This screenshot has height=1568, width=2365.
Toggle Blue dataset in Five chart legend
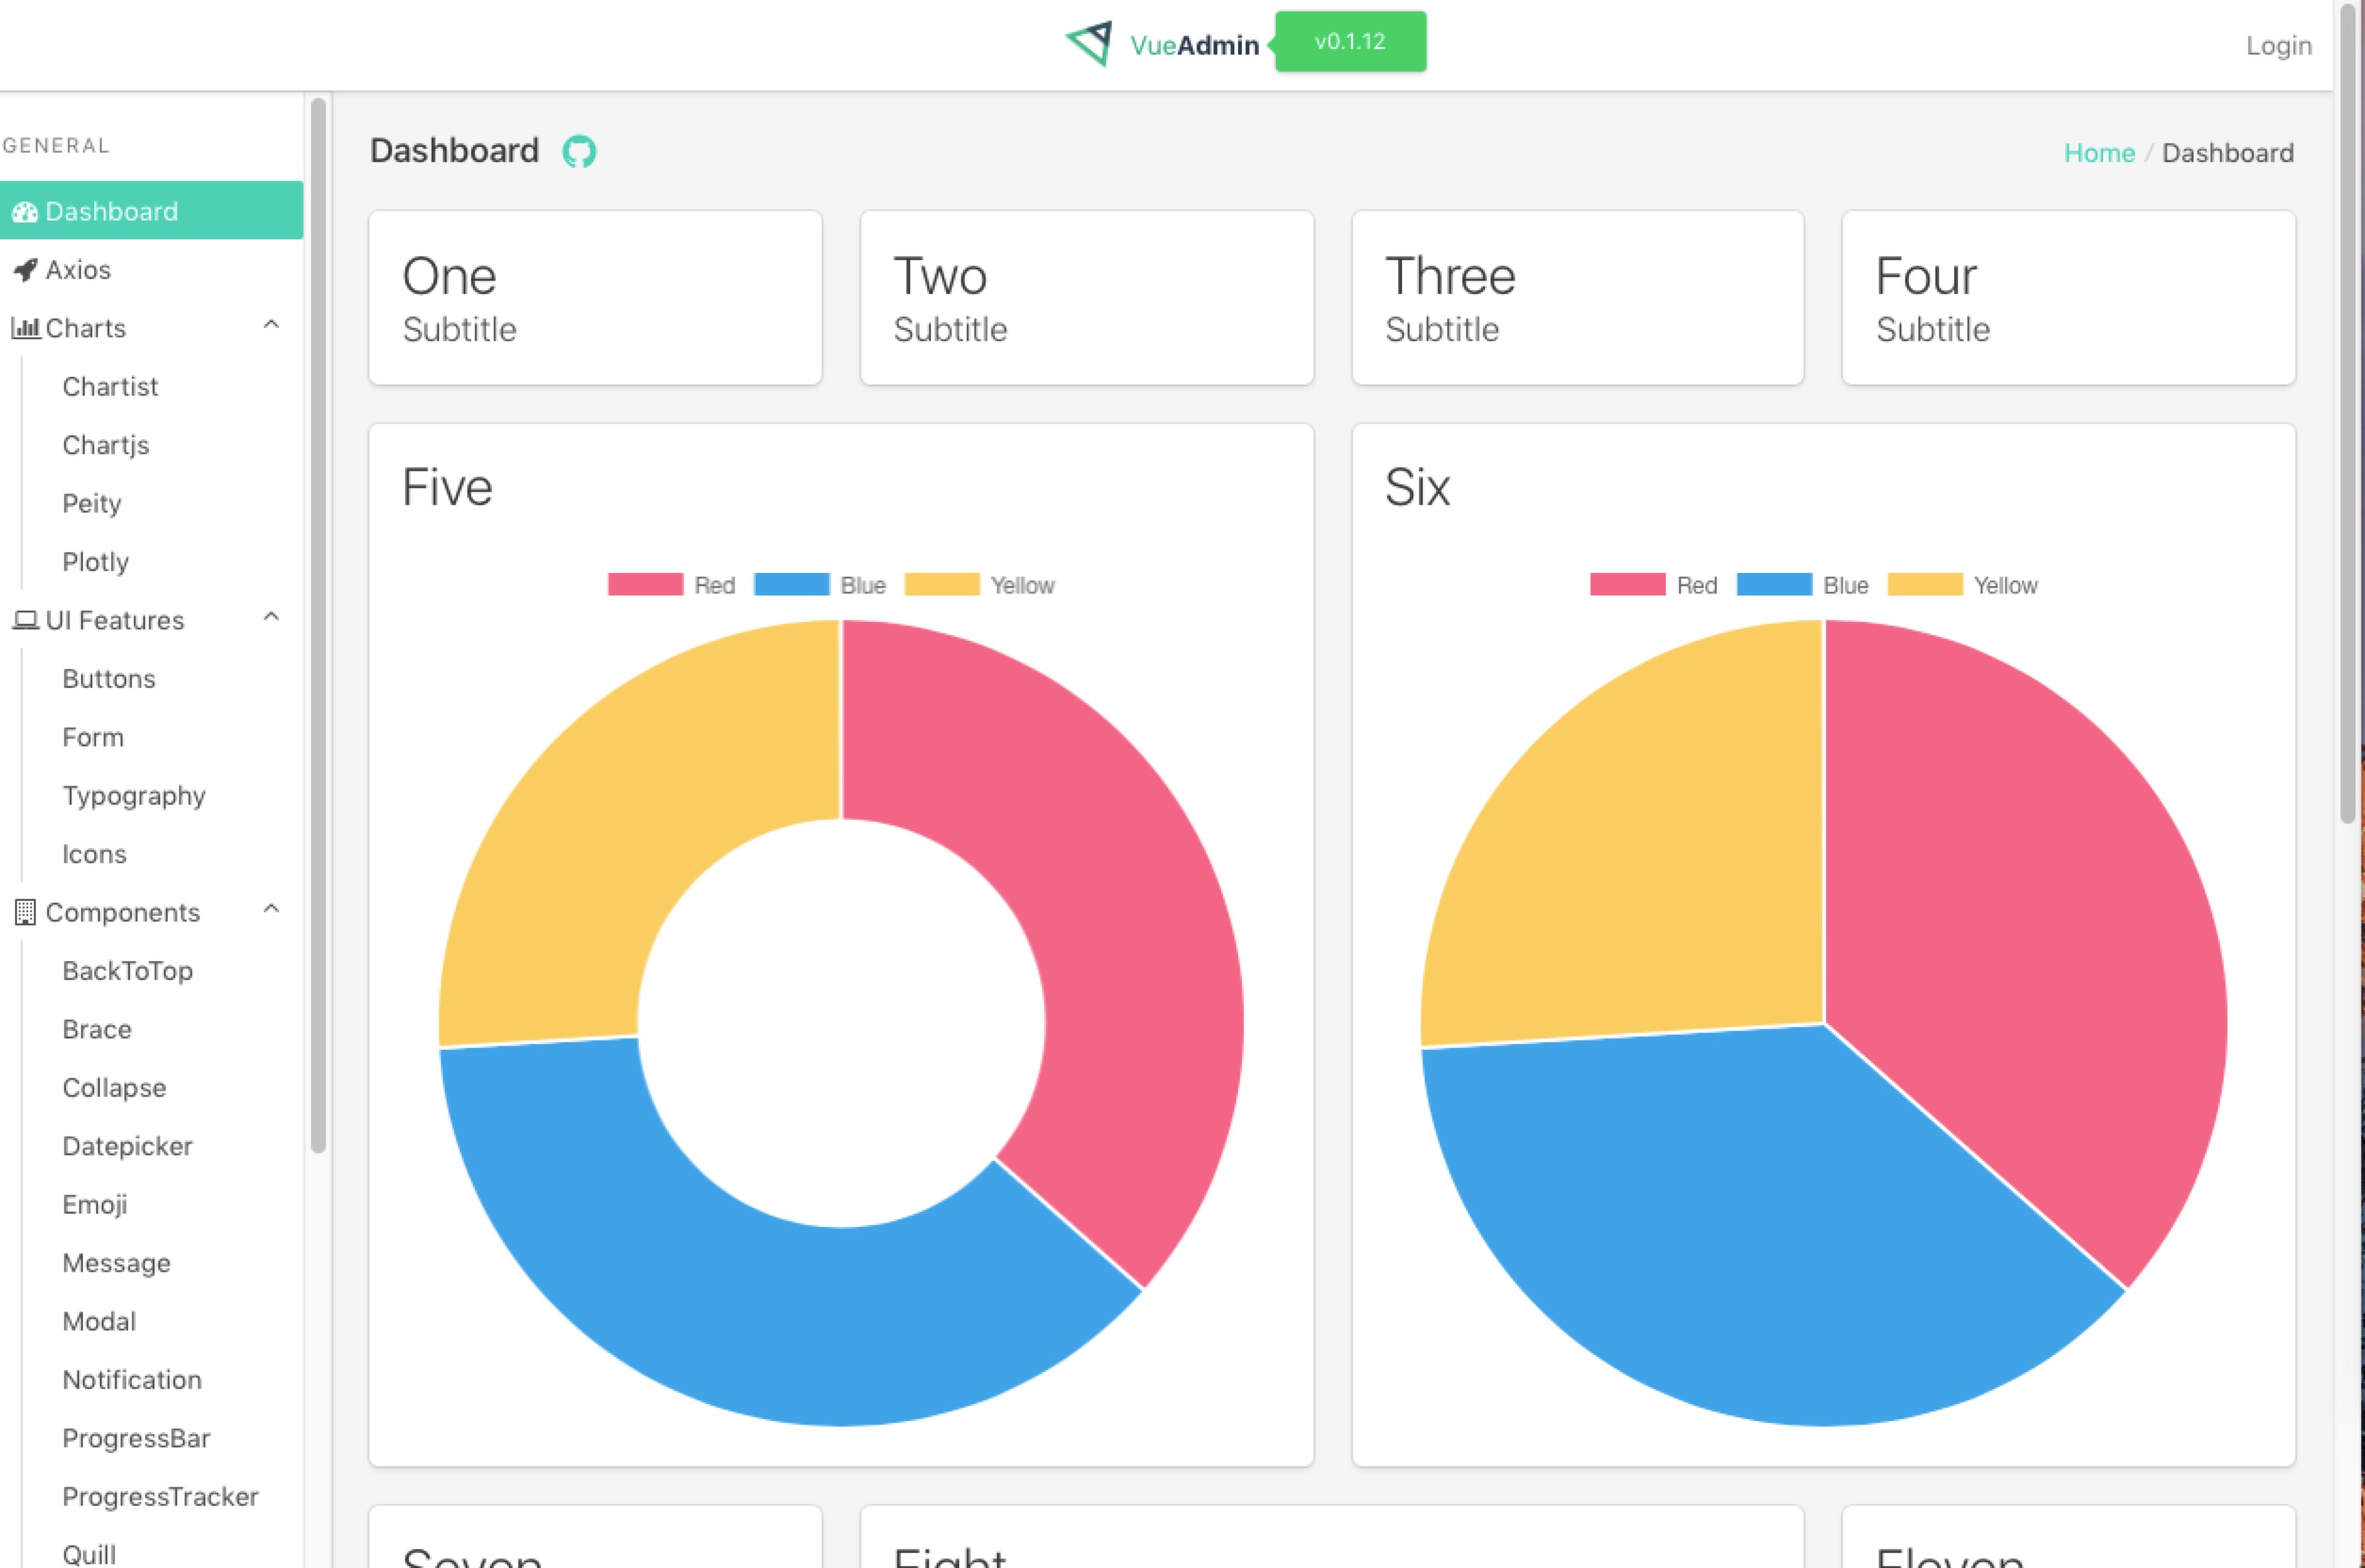click(x=819, y=585)
